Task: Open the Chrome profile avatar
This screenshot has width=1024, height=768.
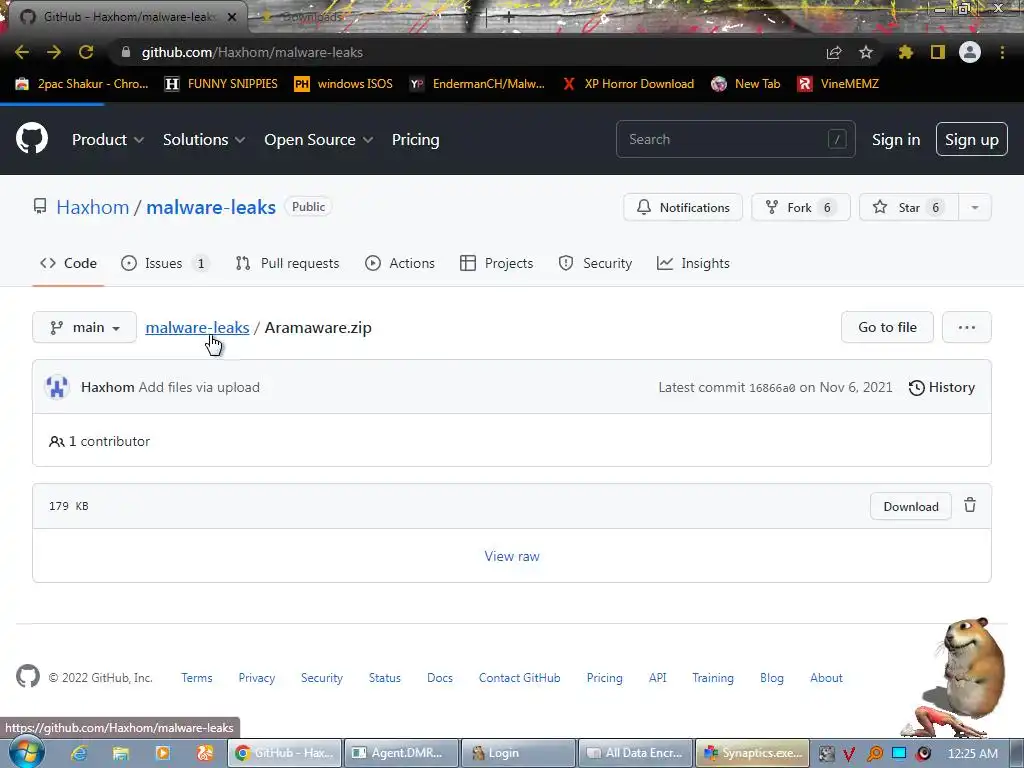Action: [970, 52]
